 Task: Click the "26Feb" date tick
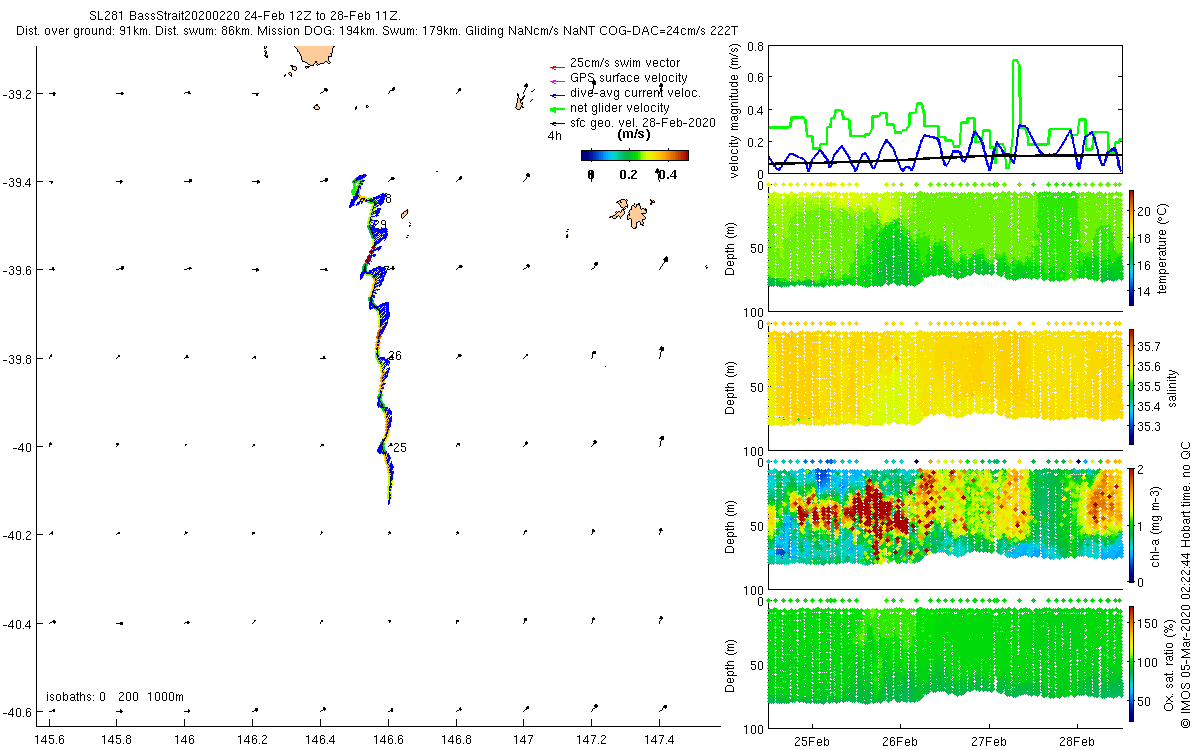(899, 743)
